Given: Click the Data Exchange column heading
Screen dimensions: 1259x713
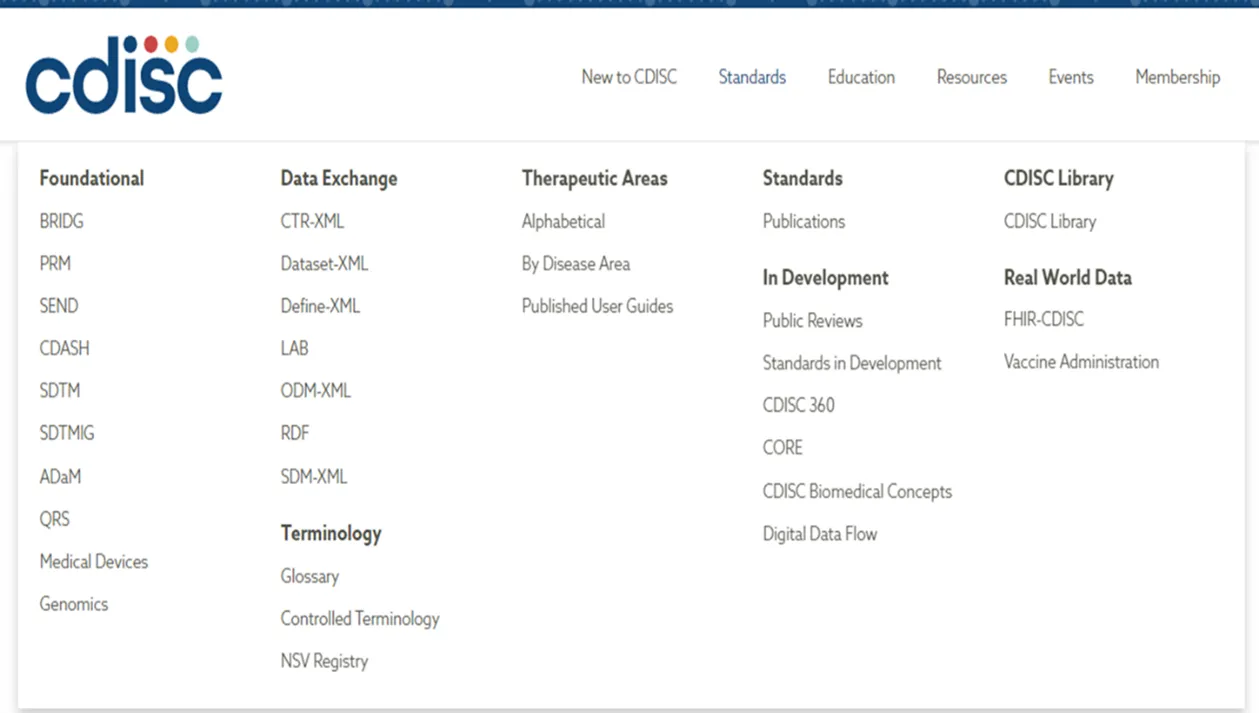Looking at the screenshot, I should [339, 178].
